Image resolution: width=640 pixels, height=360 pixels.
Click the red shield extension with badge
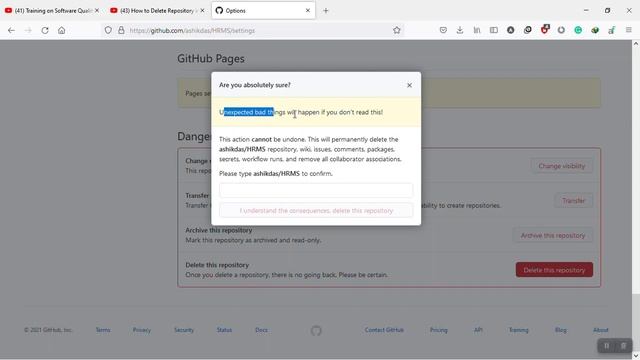point(545,29)
